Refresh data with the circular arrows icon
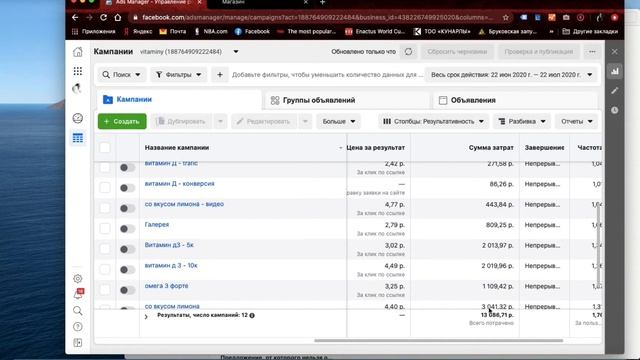 [408, 52]
